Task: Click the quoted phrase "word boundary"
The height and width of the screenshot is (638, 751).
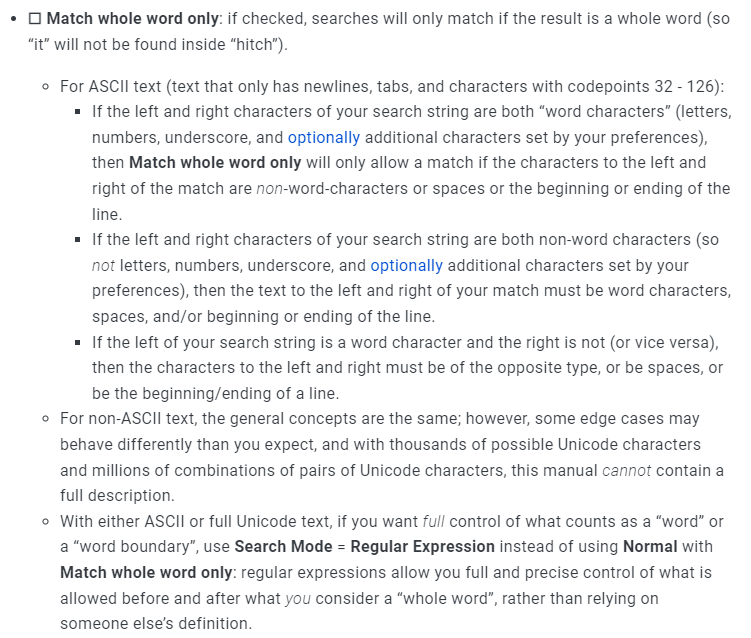Action: pos(137,547)
